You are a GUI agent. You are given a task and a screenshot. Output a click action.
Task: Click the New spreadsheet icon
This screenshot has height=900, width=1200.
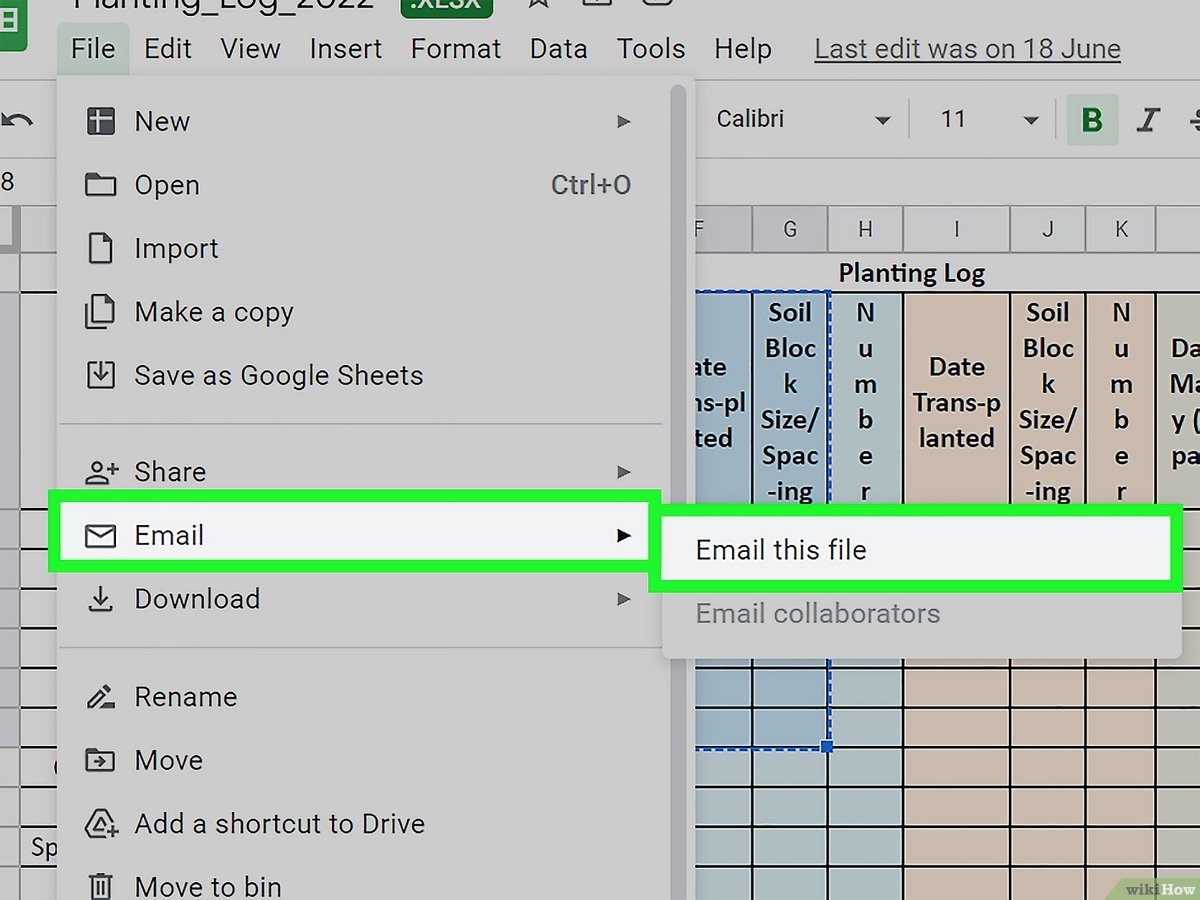point(100,121)
